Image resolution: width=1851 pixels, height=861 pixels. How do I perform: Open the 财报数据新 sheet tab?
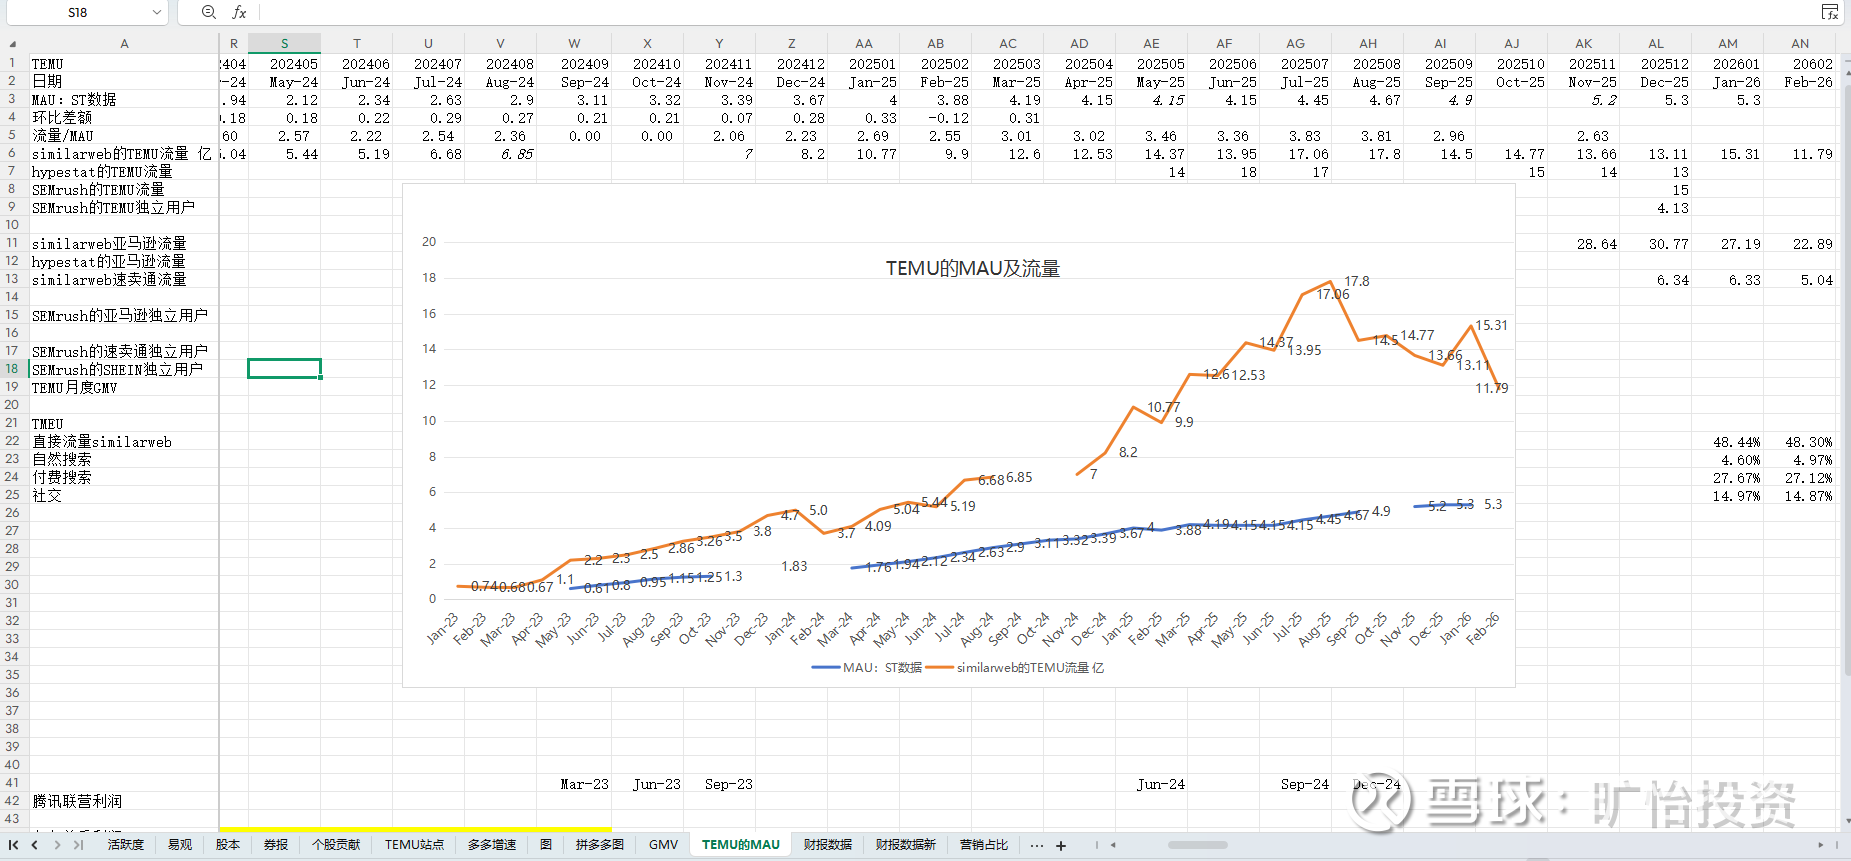[x=906, y=845]
